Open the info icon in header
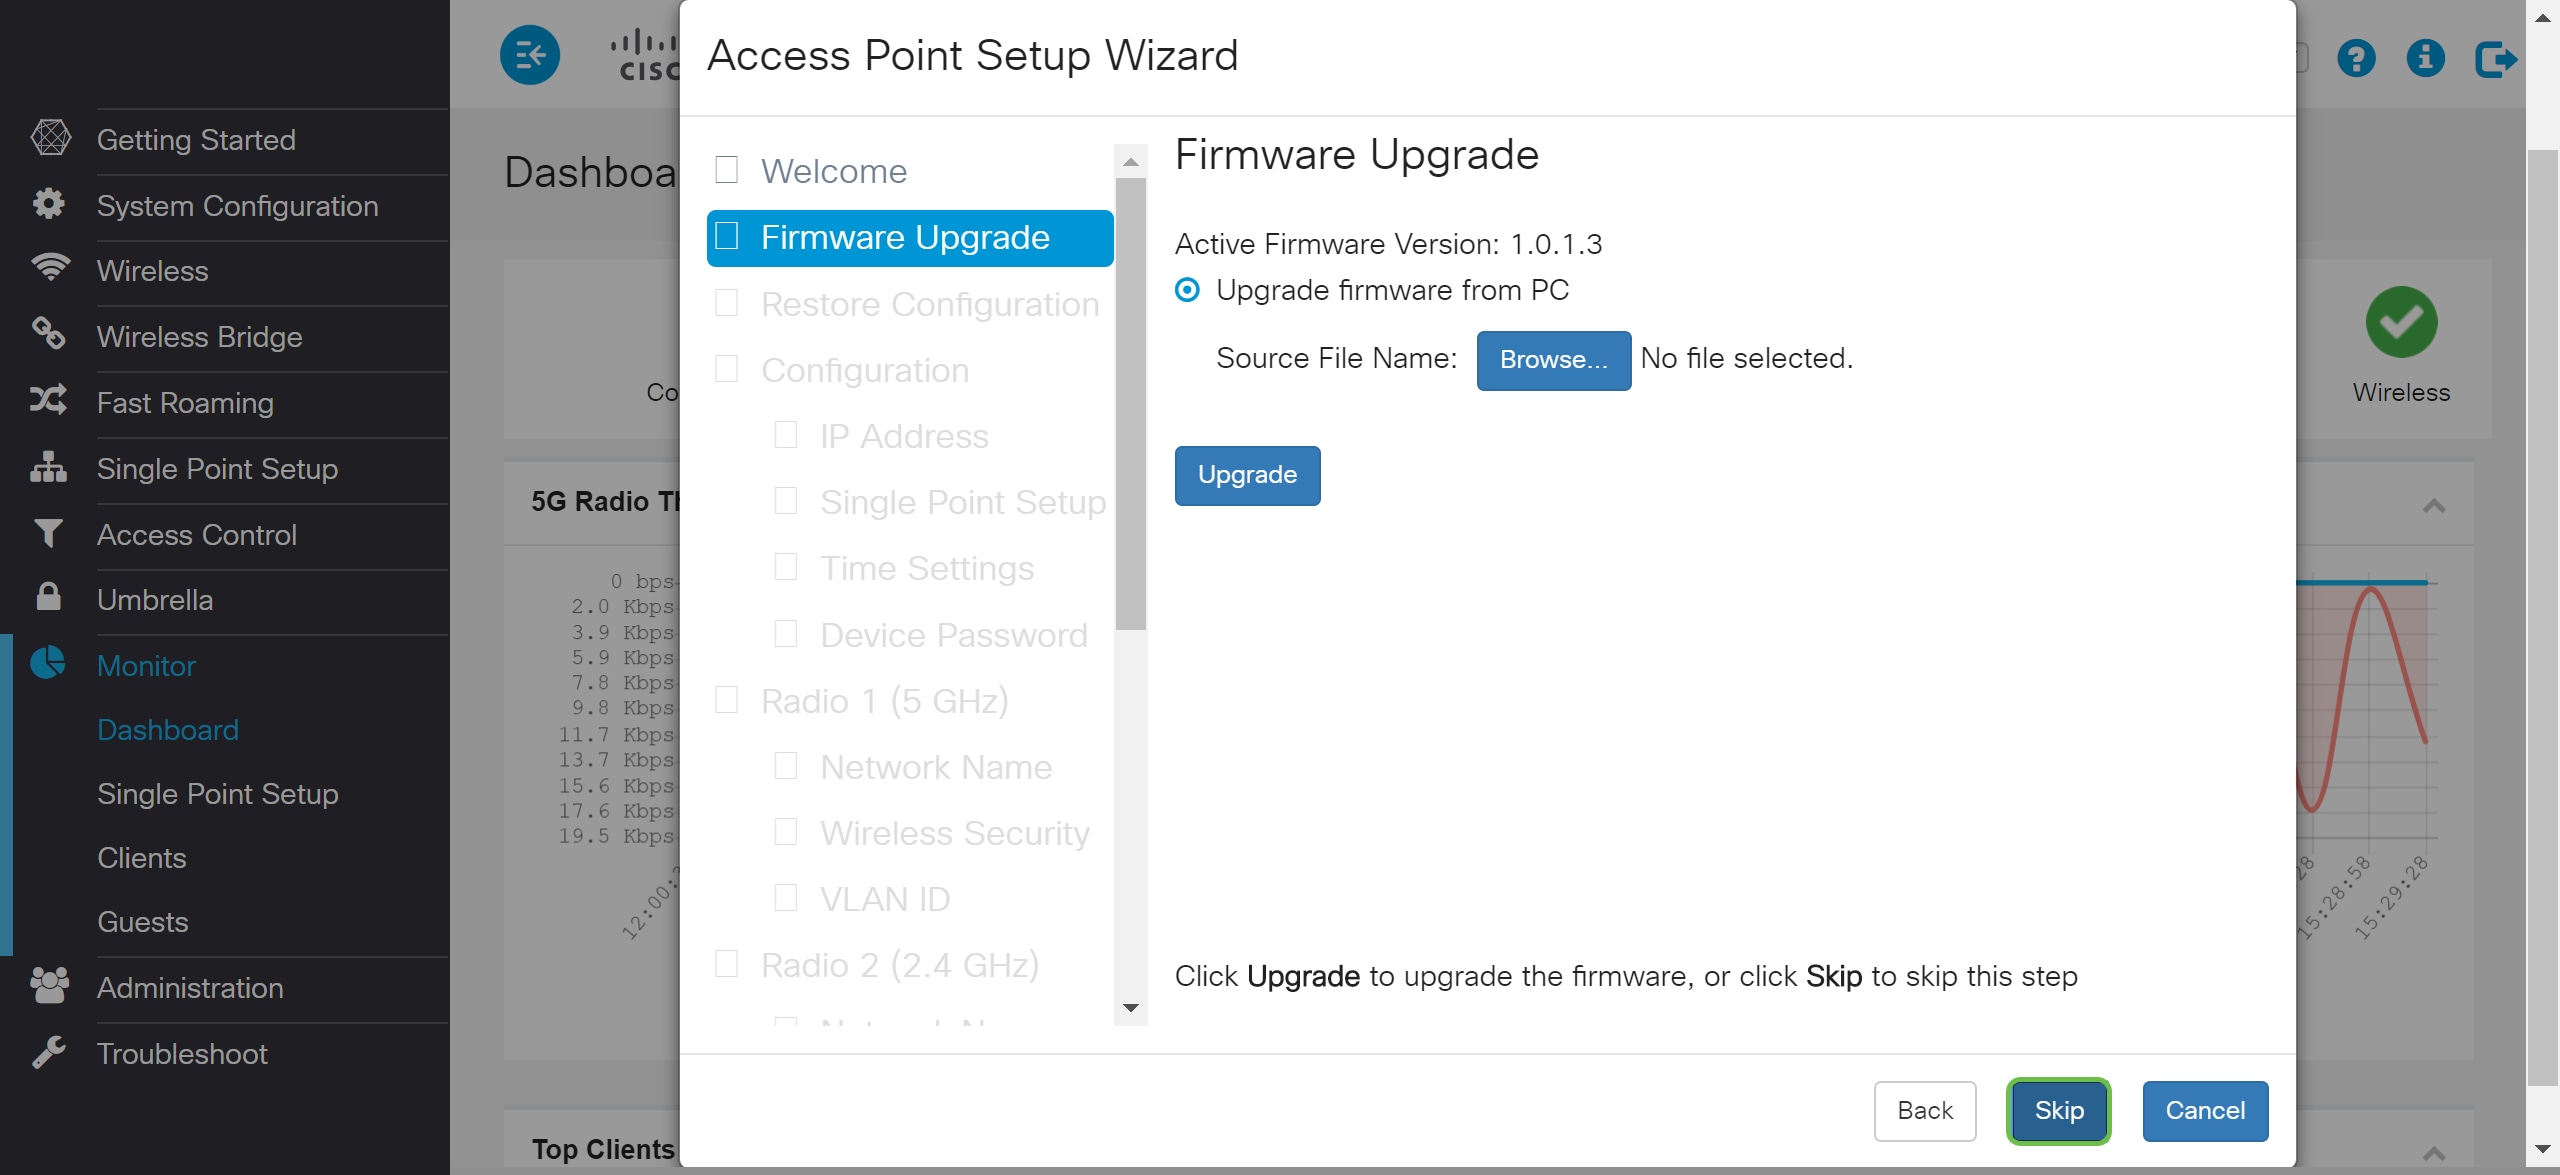 [2425, 58]
